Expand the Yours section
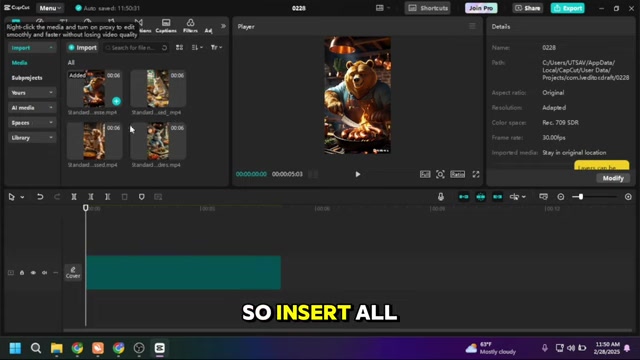 32,93
